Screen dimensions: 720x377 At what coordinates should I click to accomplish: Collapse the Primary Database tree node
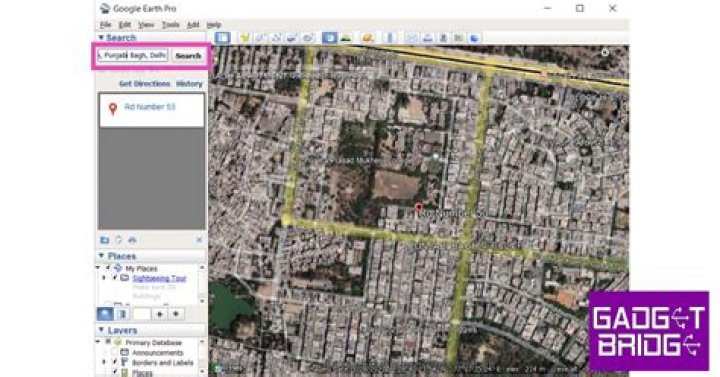coord(98,342)
